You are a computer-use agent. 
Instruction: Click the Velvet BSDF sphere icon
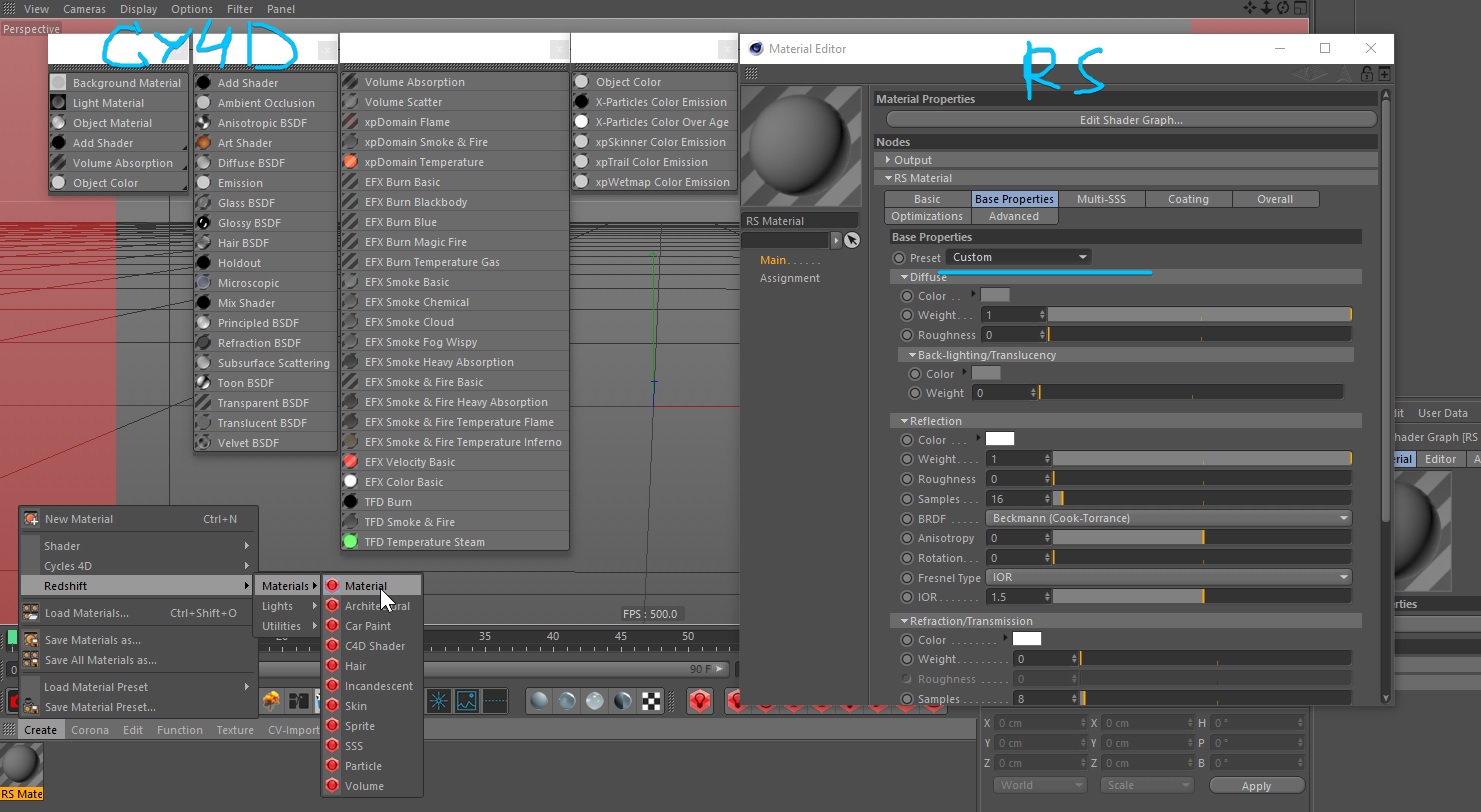(204, 443)
